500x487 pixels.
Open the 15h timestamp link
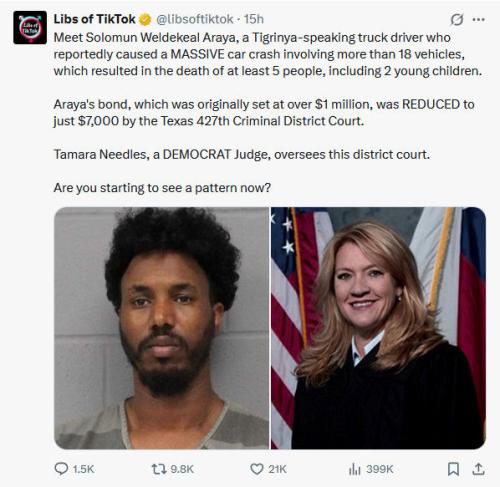pyautogui.click(x=254, y=19)
